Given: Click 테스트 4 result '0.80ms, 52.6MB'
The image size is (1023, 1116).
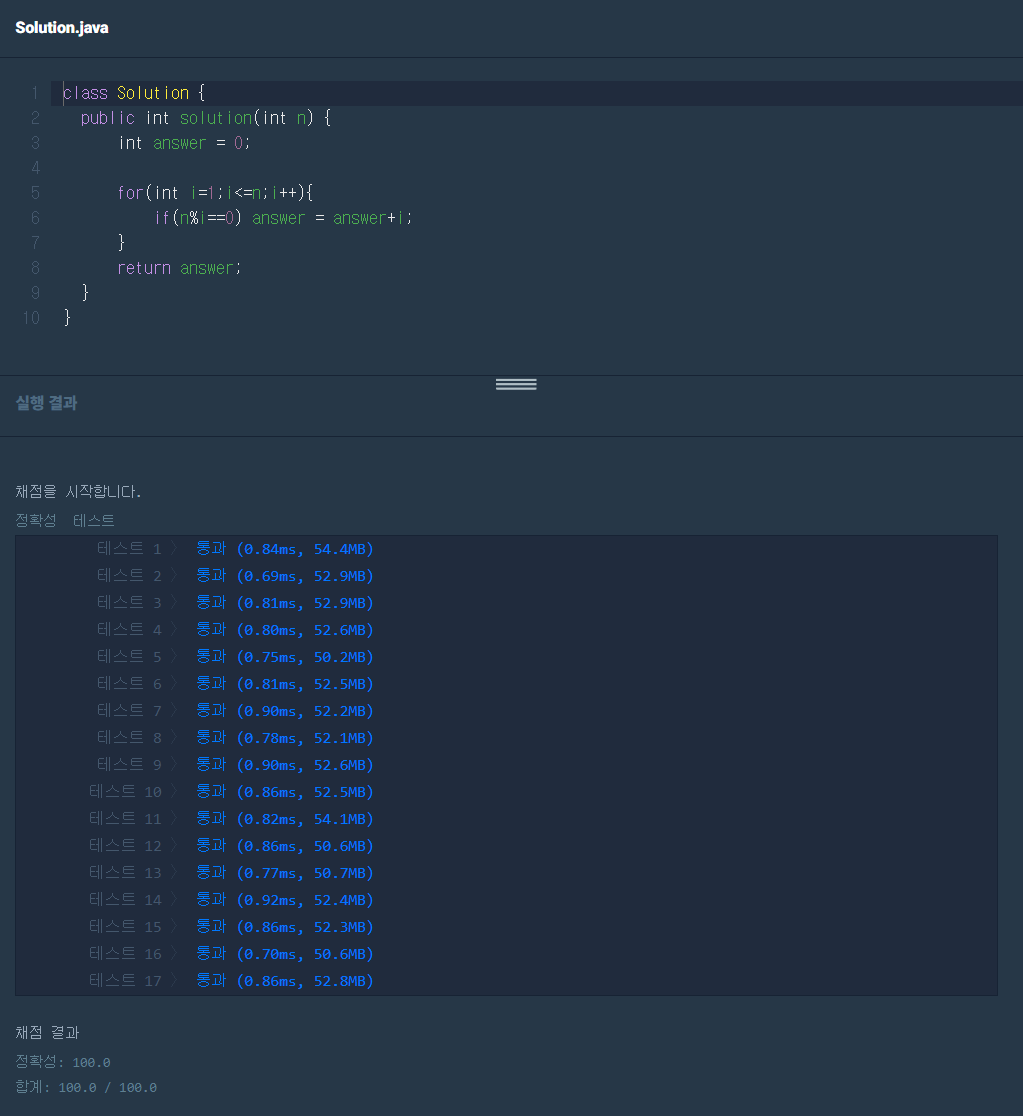Looking at the screenshot, I should point(305,631).
